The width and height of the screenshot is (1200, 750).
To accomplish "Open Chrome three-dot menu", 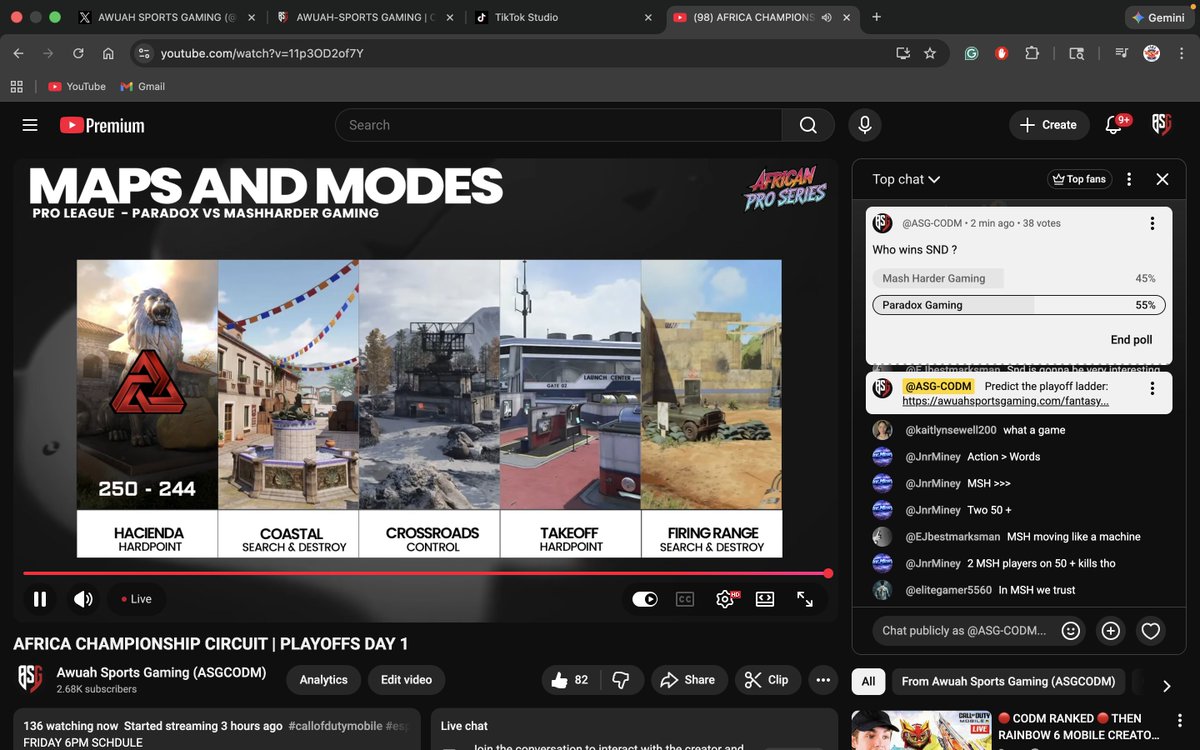I will pyautogui.click(x=1182, y=53).
